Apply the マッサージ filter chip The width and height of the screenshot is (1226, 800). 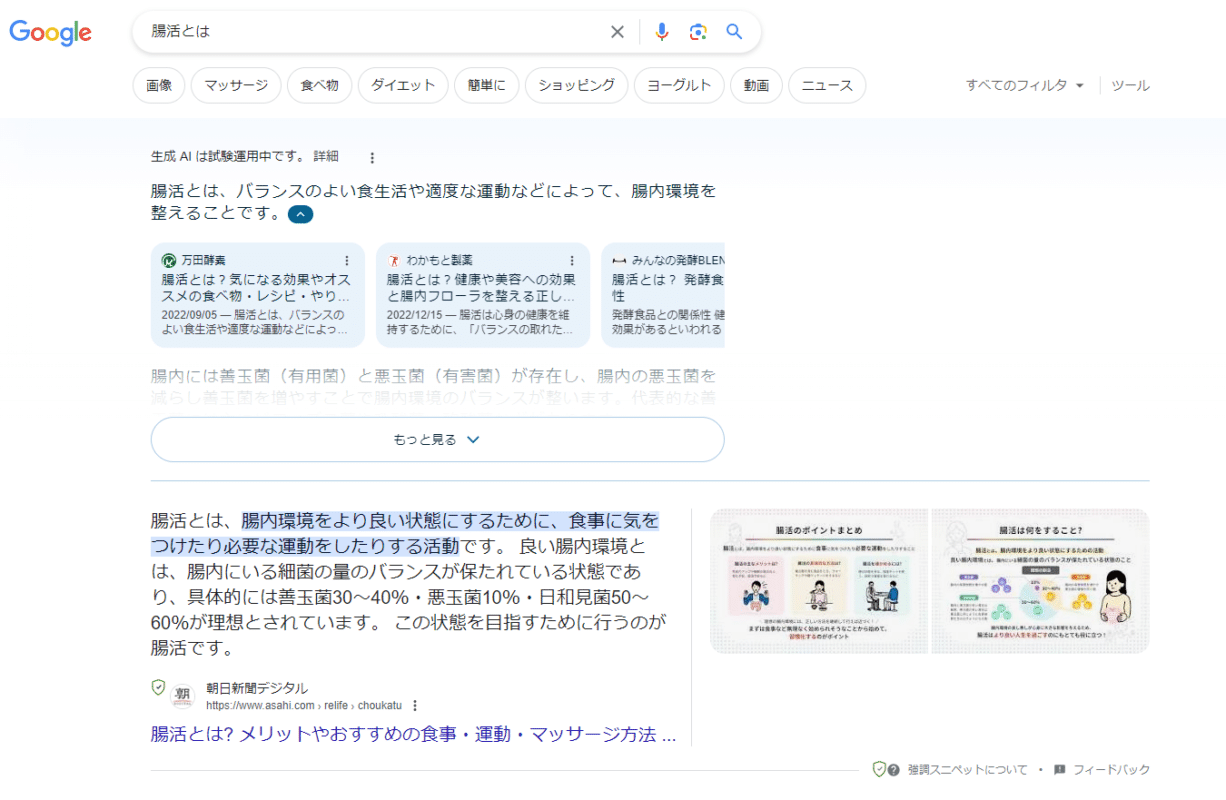(x=235, y=85)
